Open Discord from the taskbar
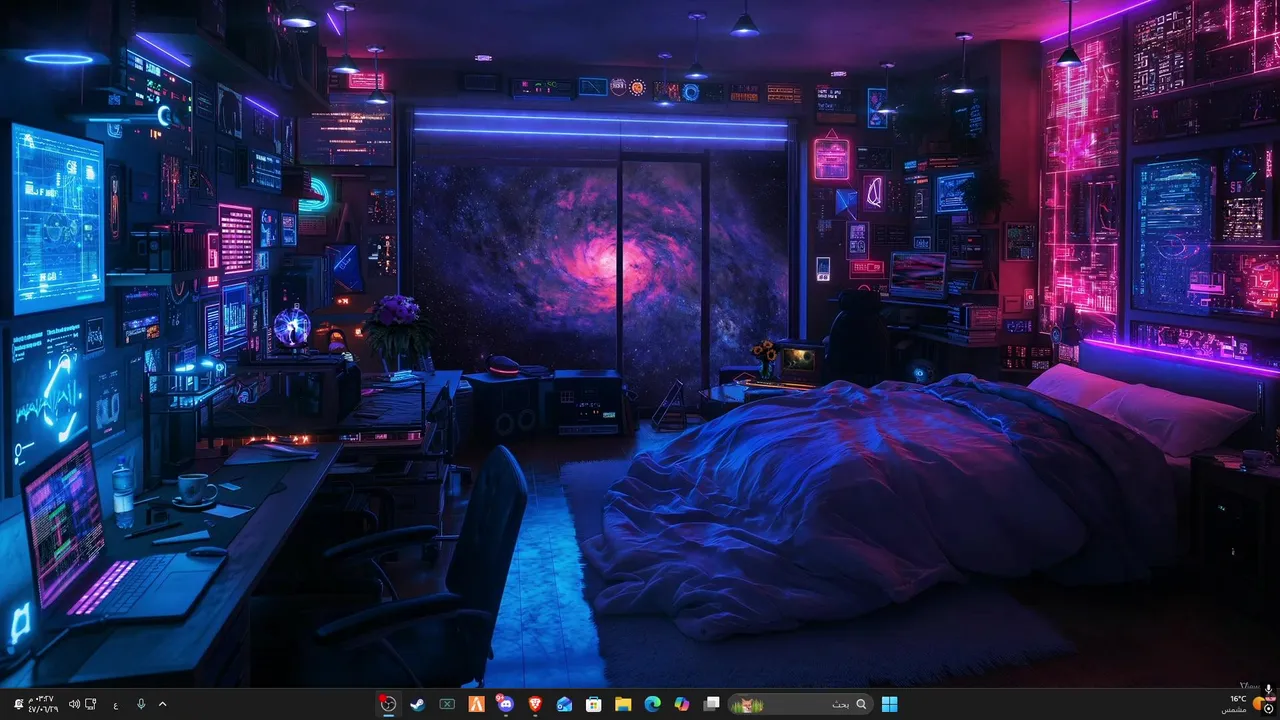This screenshot has width=1280, height=720. [505, 704]
